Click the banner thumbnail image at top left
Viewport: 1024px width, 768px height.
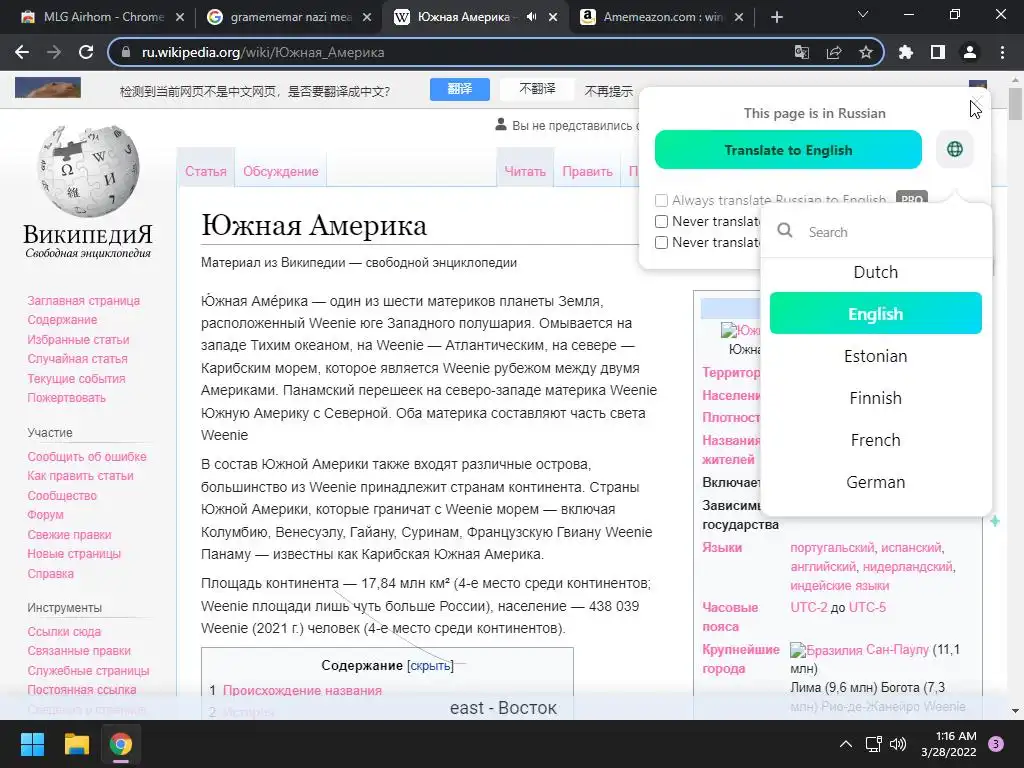[x=48, y=88]
